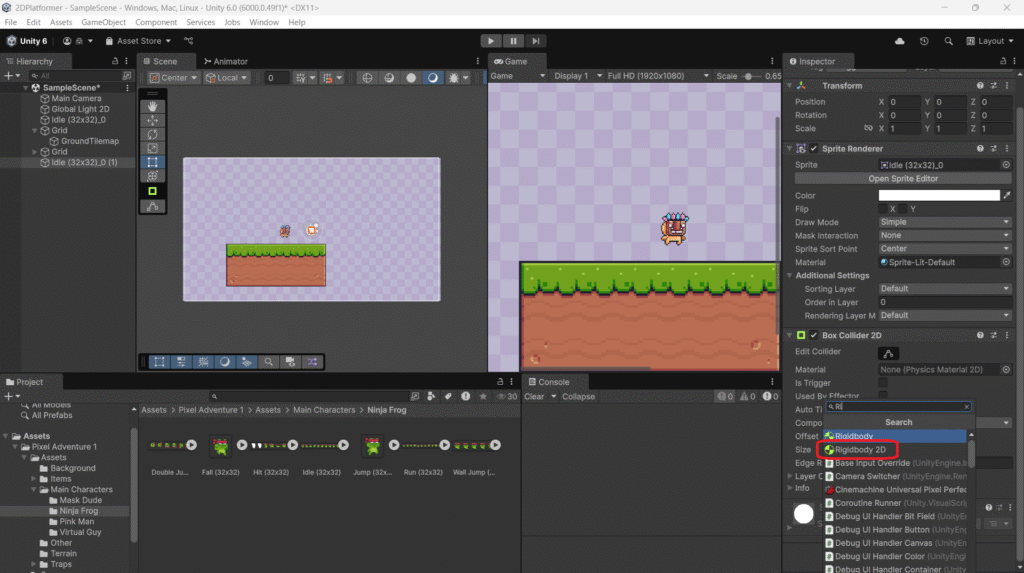Viewport: 1024px width, 573px height.
Task: Click the Clear button in Console
Action: [534, 396]
